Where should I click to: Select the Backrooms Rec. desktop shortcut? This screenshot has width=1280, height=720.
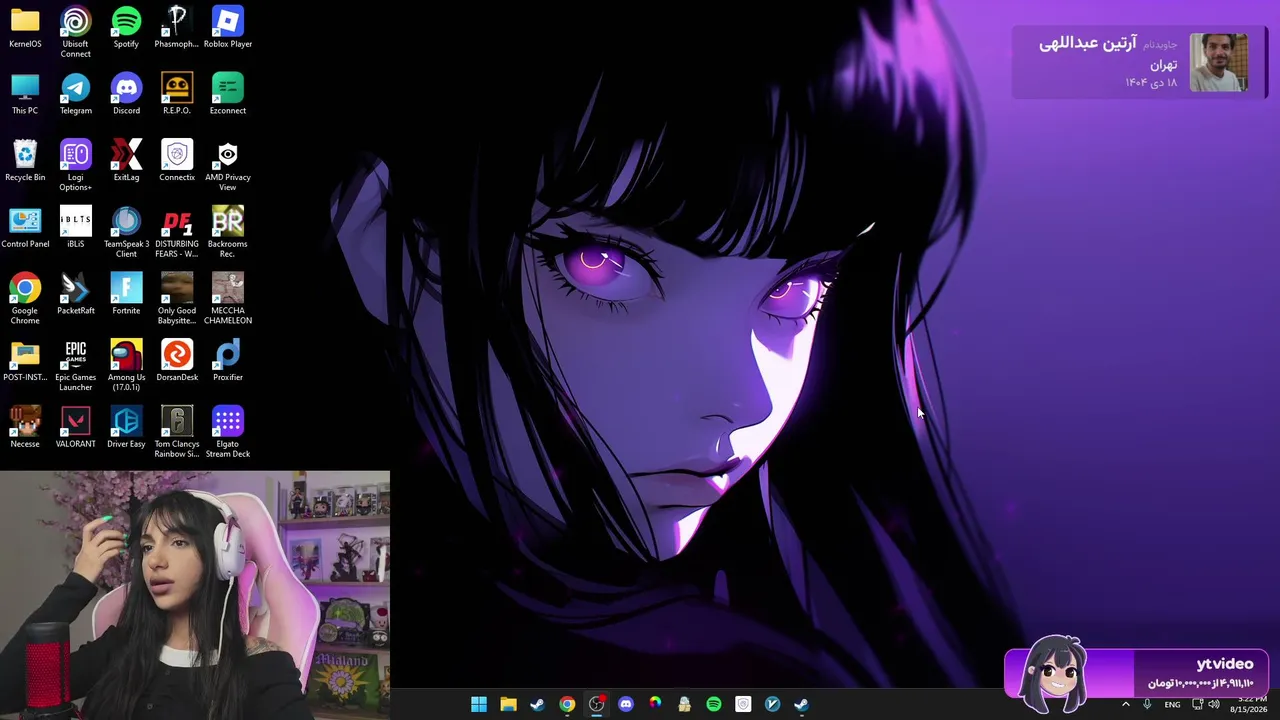pos(228,233)
